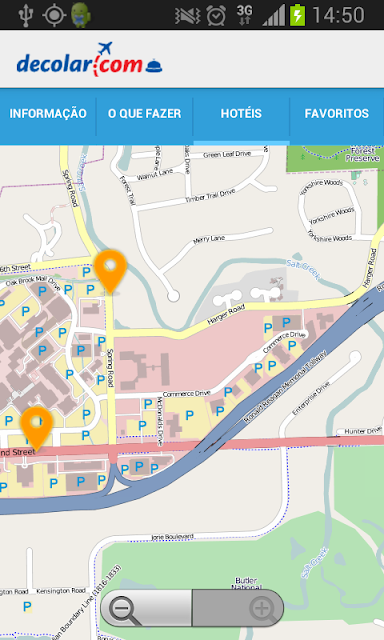Image resolution: width=384 pixels, height=640 pixels.
Task: Tap the battery charging indicator
Action: pyautogui.click(x=297, y=15)
